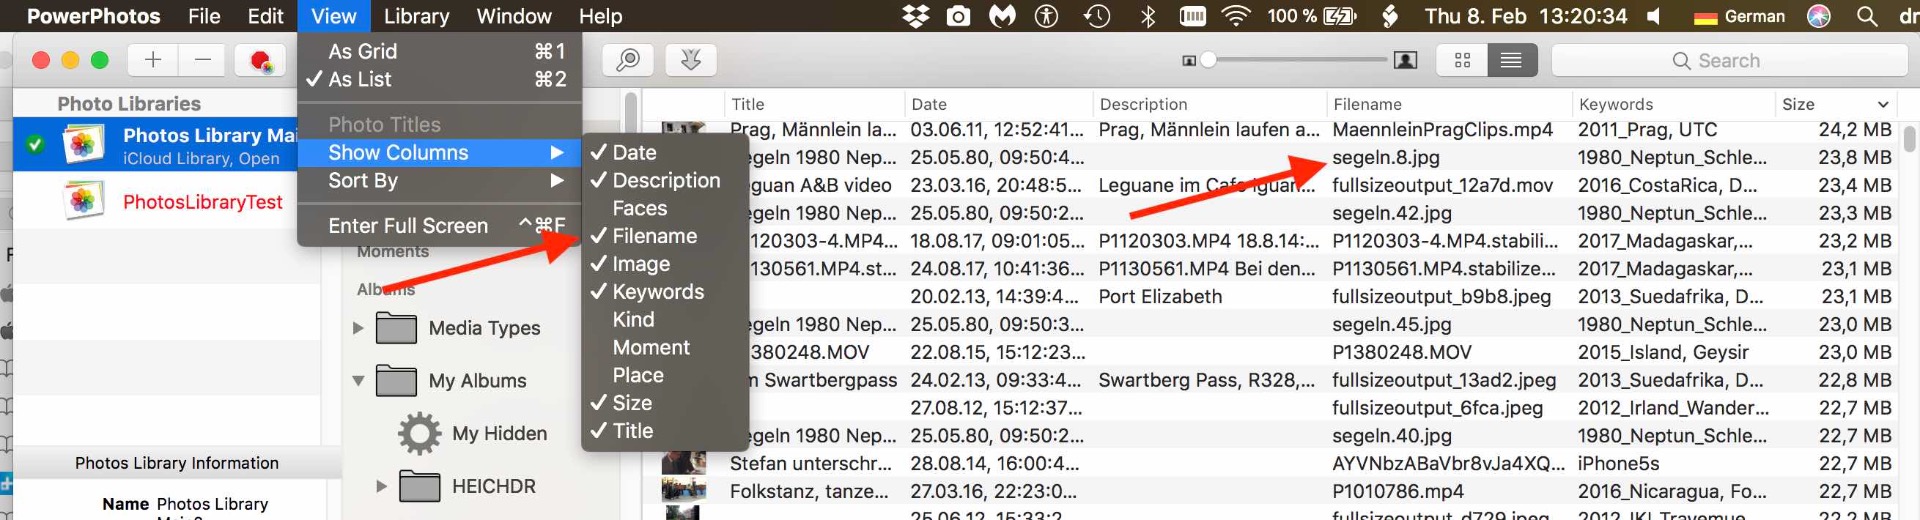Switch to list view button
1920x520 pixels.
1511,61
